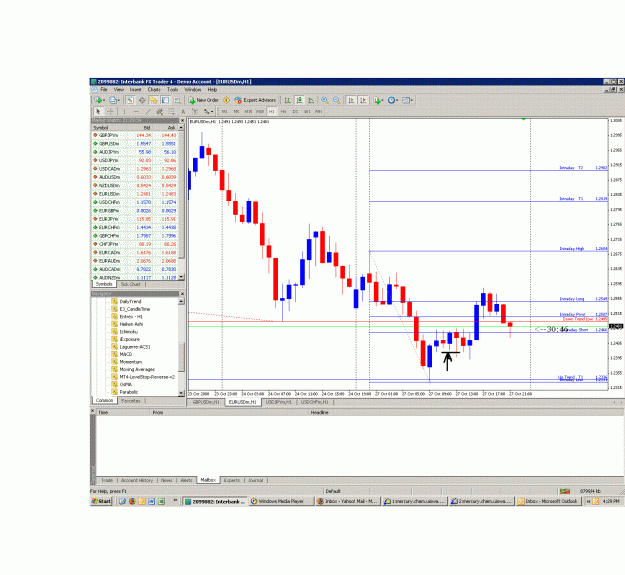
Task: Click the Windows Start button
Action: [x=101, y=501]
